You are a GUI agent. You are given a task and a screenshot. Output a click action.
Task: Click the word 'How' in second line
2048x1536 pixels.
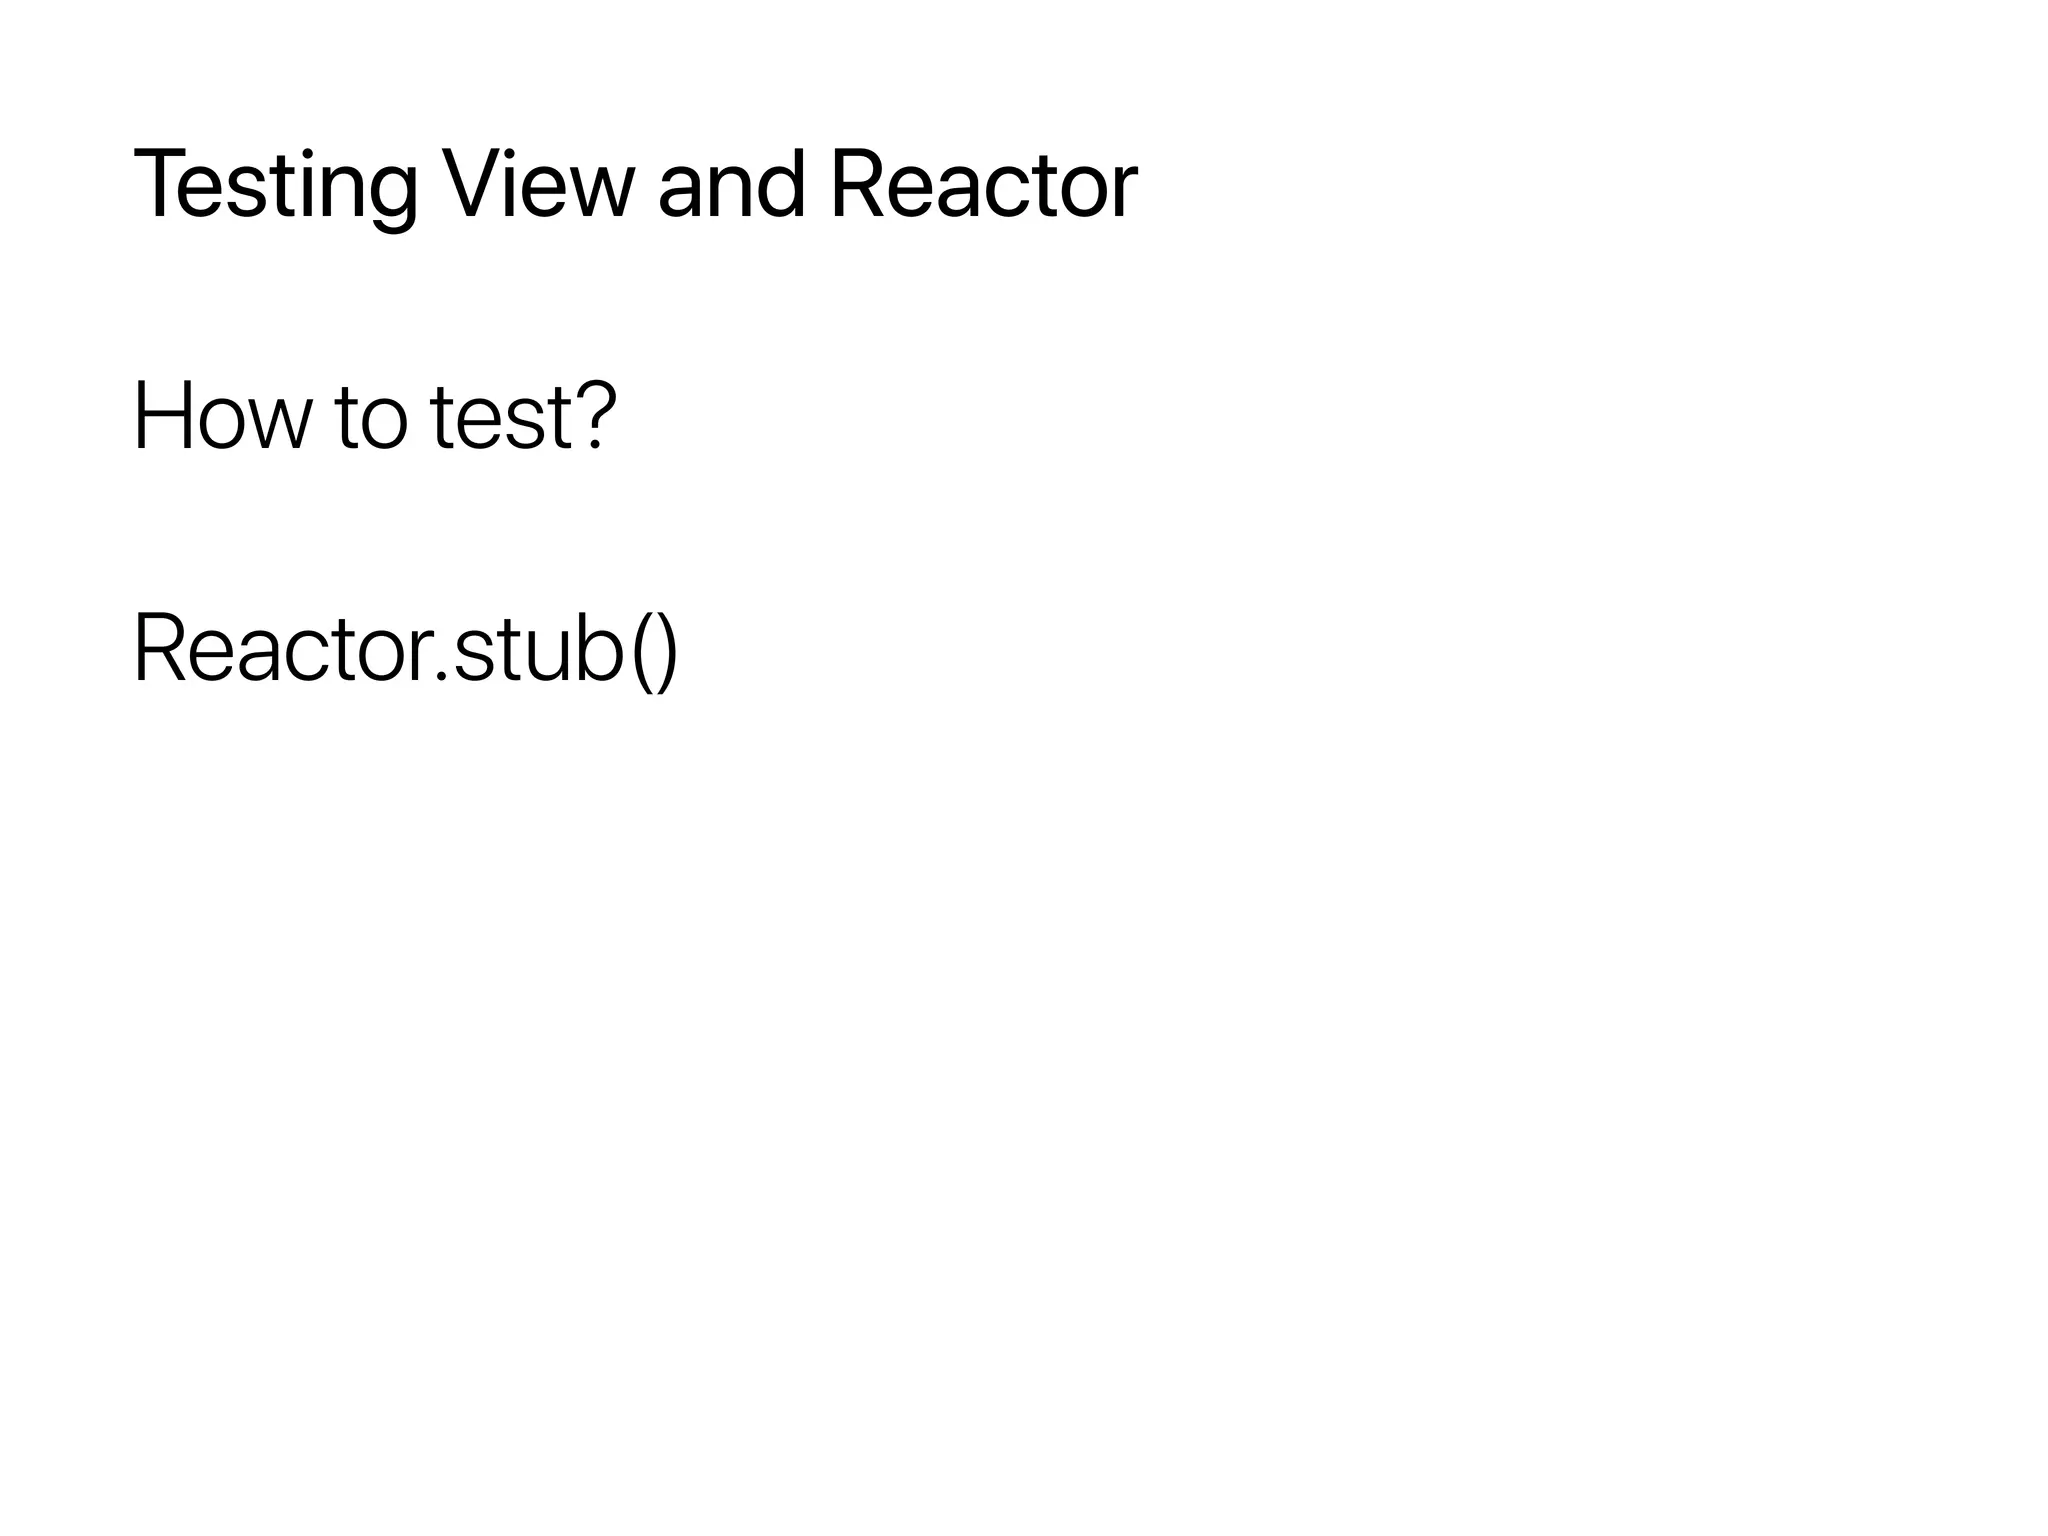(222, 417)
